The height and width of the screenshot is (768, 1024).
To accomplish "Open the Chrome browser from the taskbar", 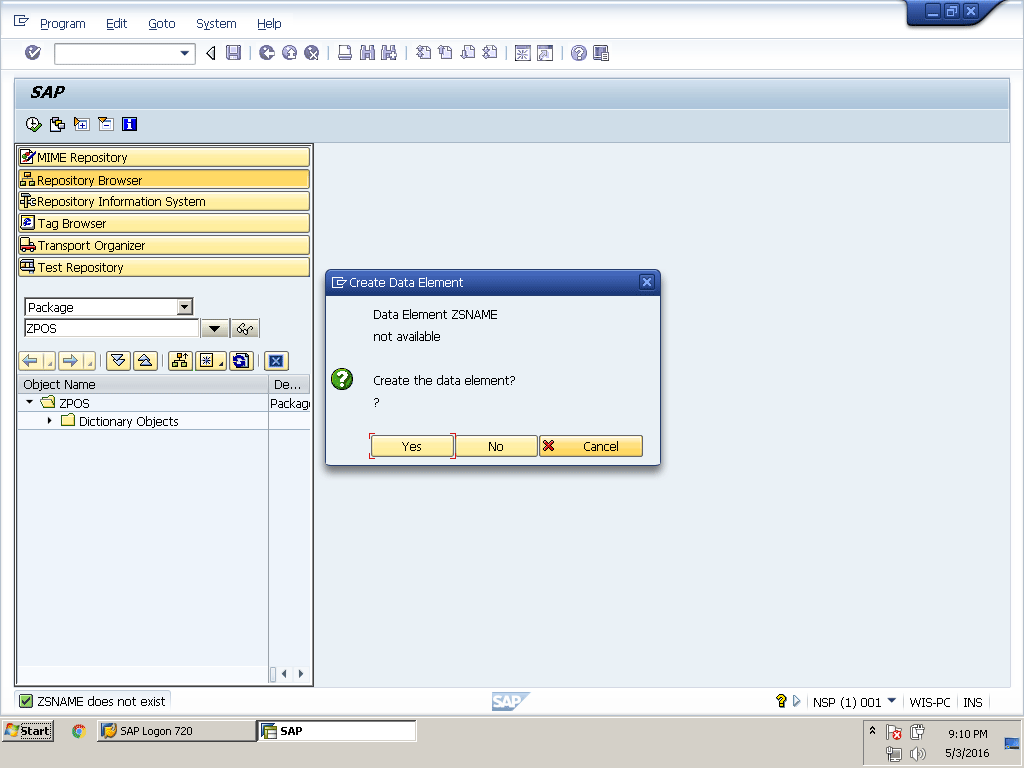I will pyautogui.click(x=78, y=731).
